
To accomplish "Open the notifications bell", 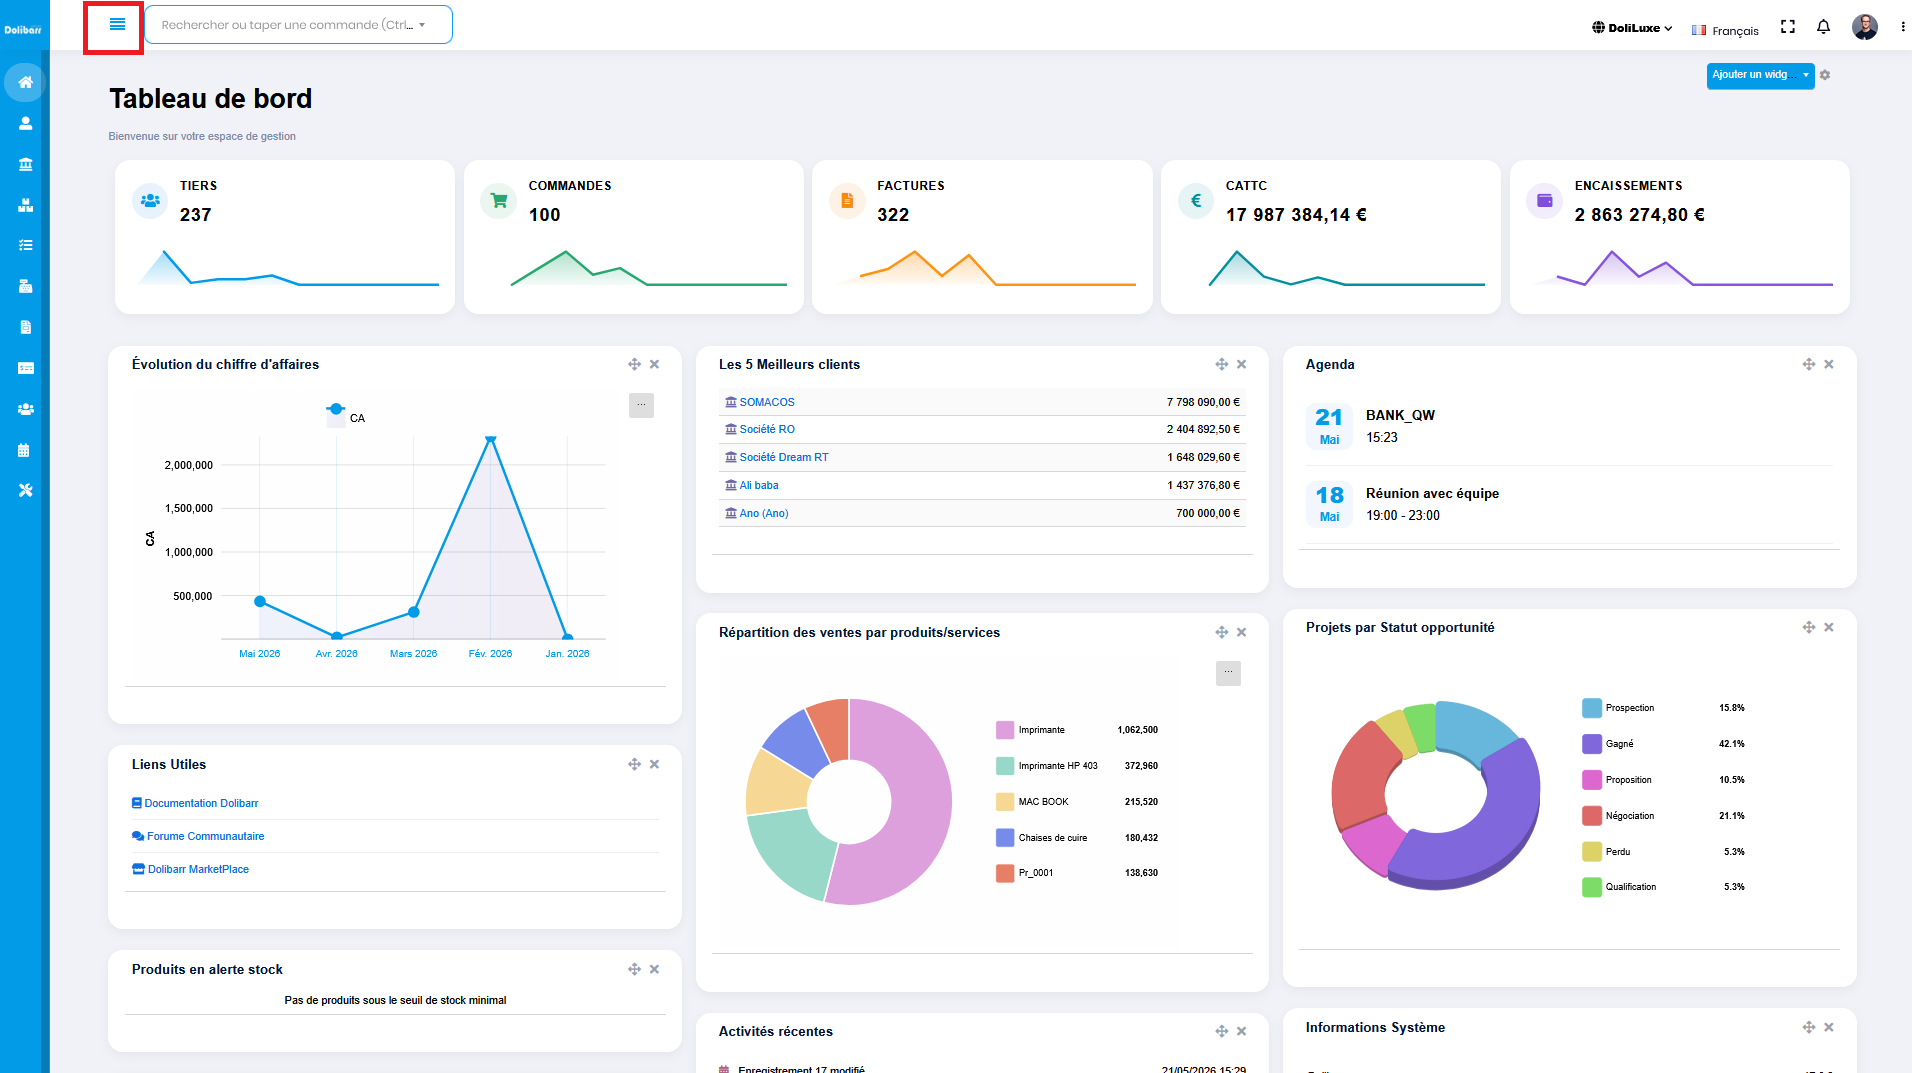I will click(x=1823, y=27).
